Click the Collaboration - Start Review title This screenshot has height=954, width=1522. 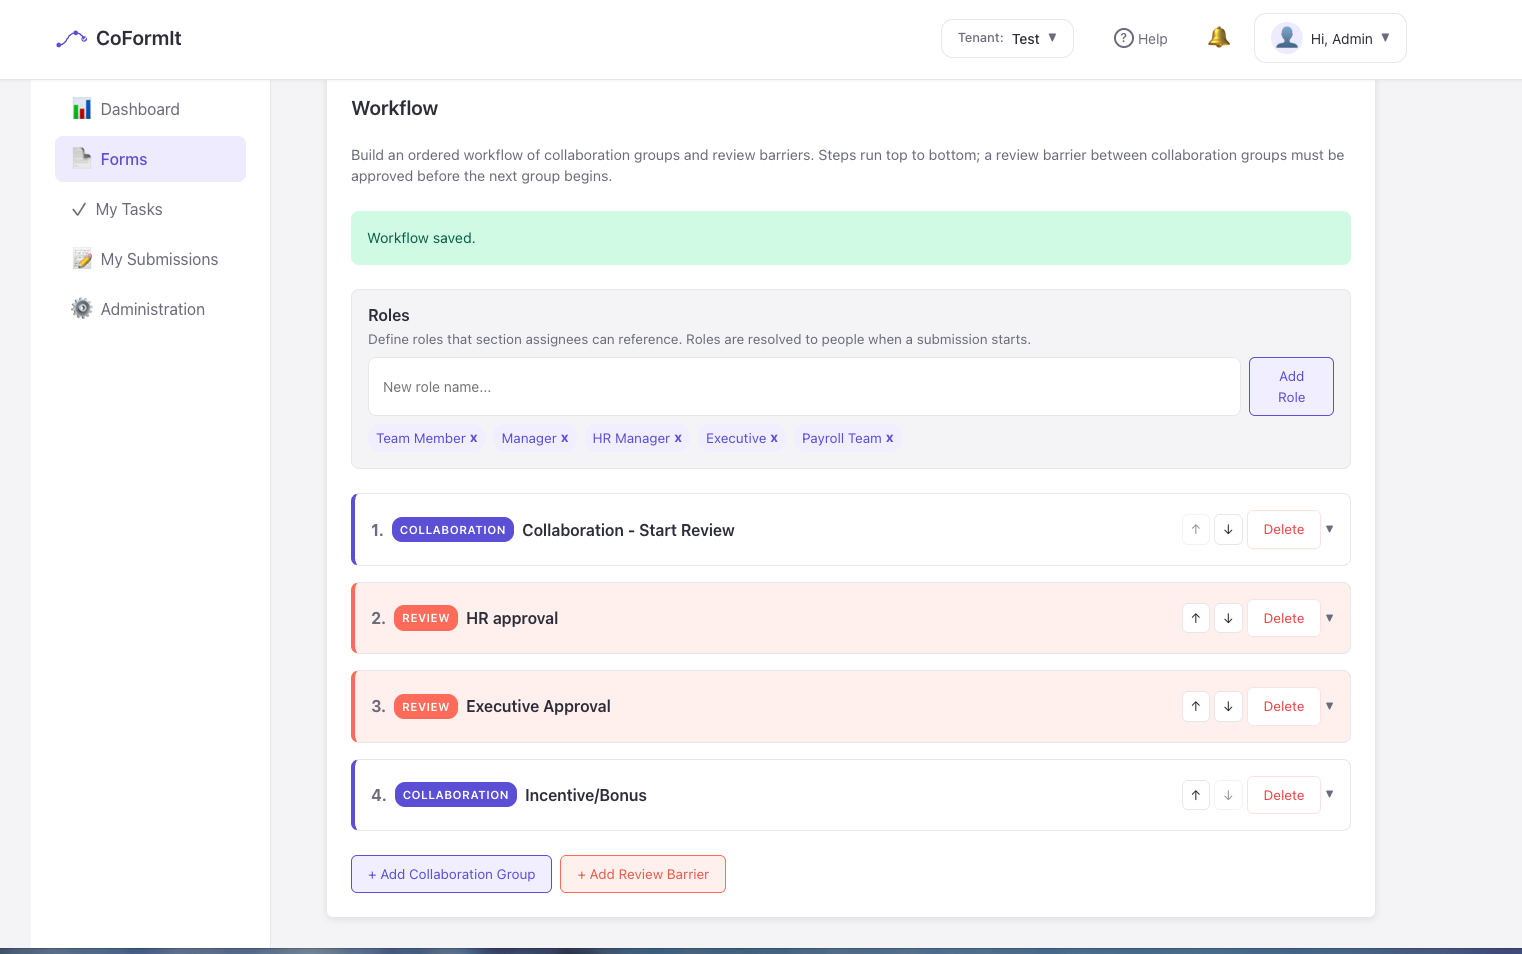[x=628, y=530]
